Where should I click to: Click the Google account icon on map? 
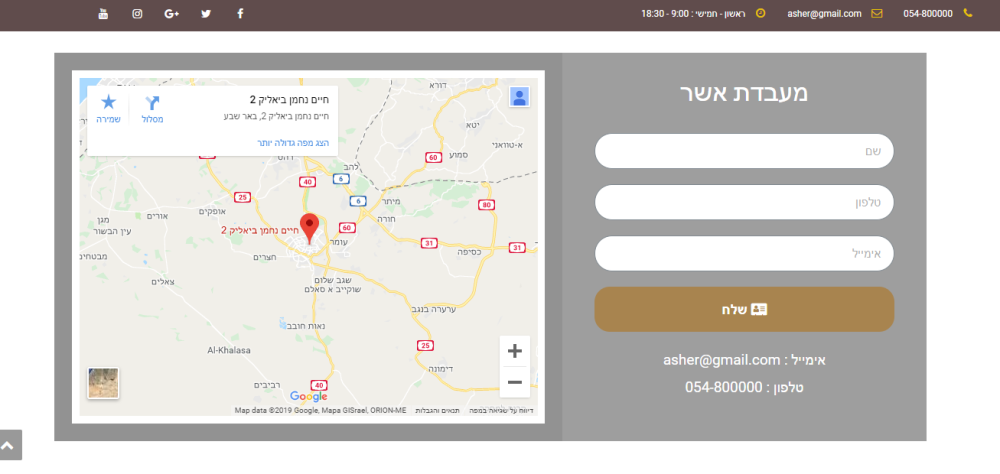pos(519,97)
